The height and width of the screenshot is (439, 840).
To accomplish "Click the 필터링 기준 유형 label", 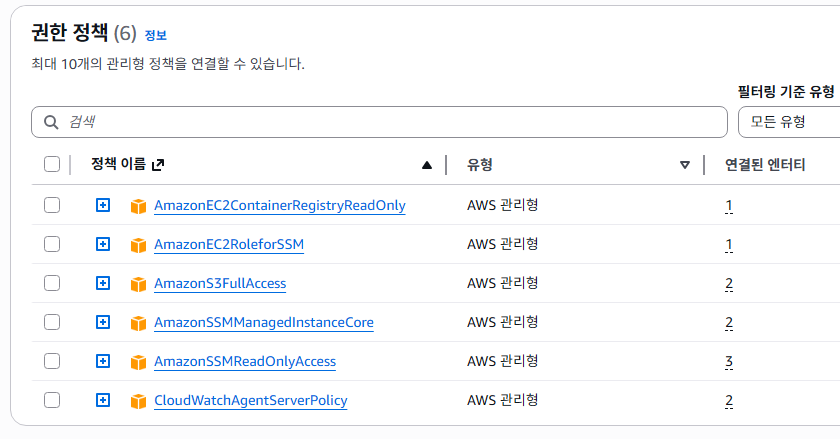I will tap(786, 92).
